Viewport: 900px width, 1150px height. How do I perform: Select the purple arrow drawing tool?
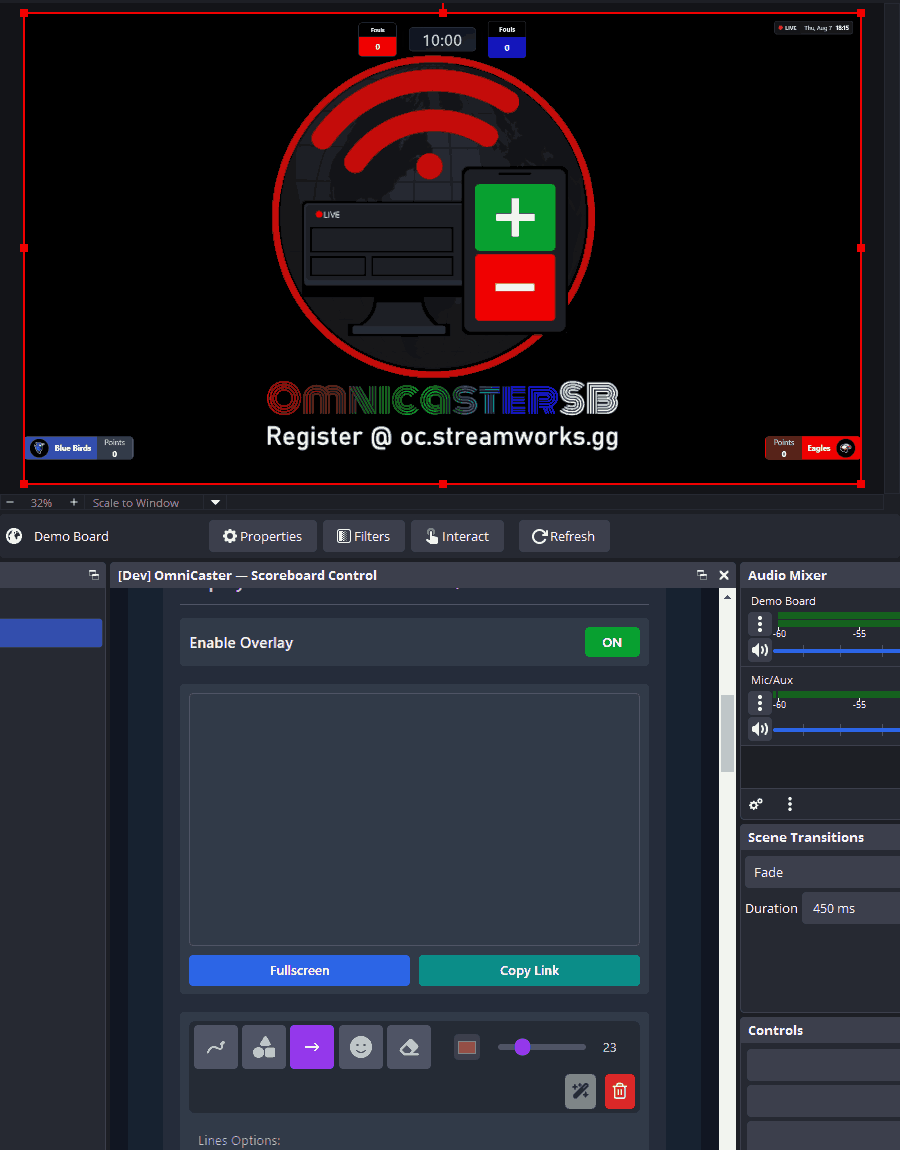[312, 1047]
